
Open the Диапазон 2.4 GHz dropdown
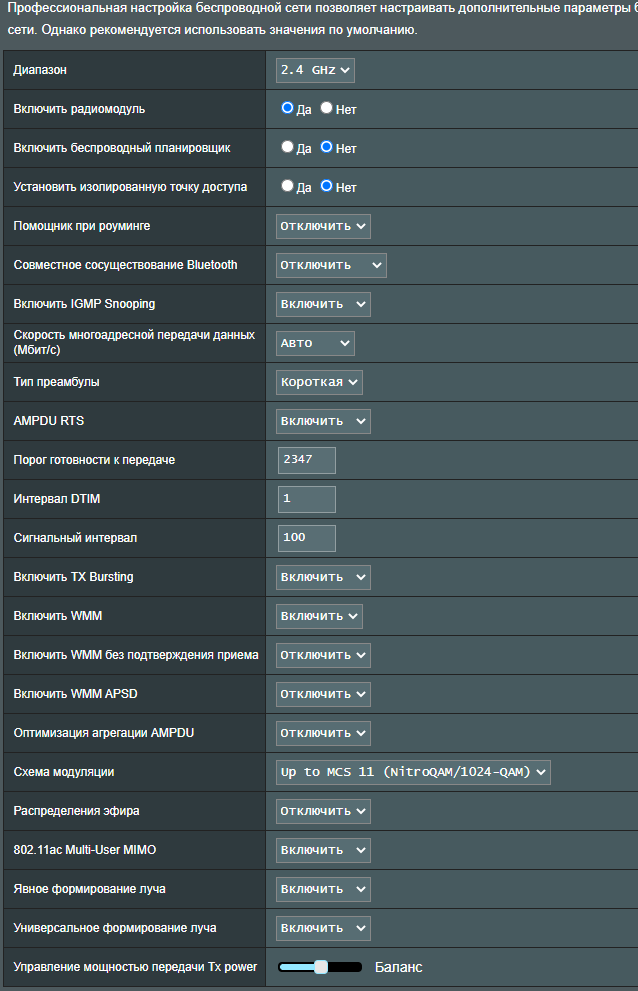tap(315, 70)
